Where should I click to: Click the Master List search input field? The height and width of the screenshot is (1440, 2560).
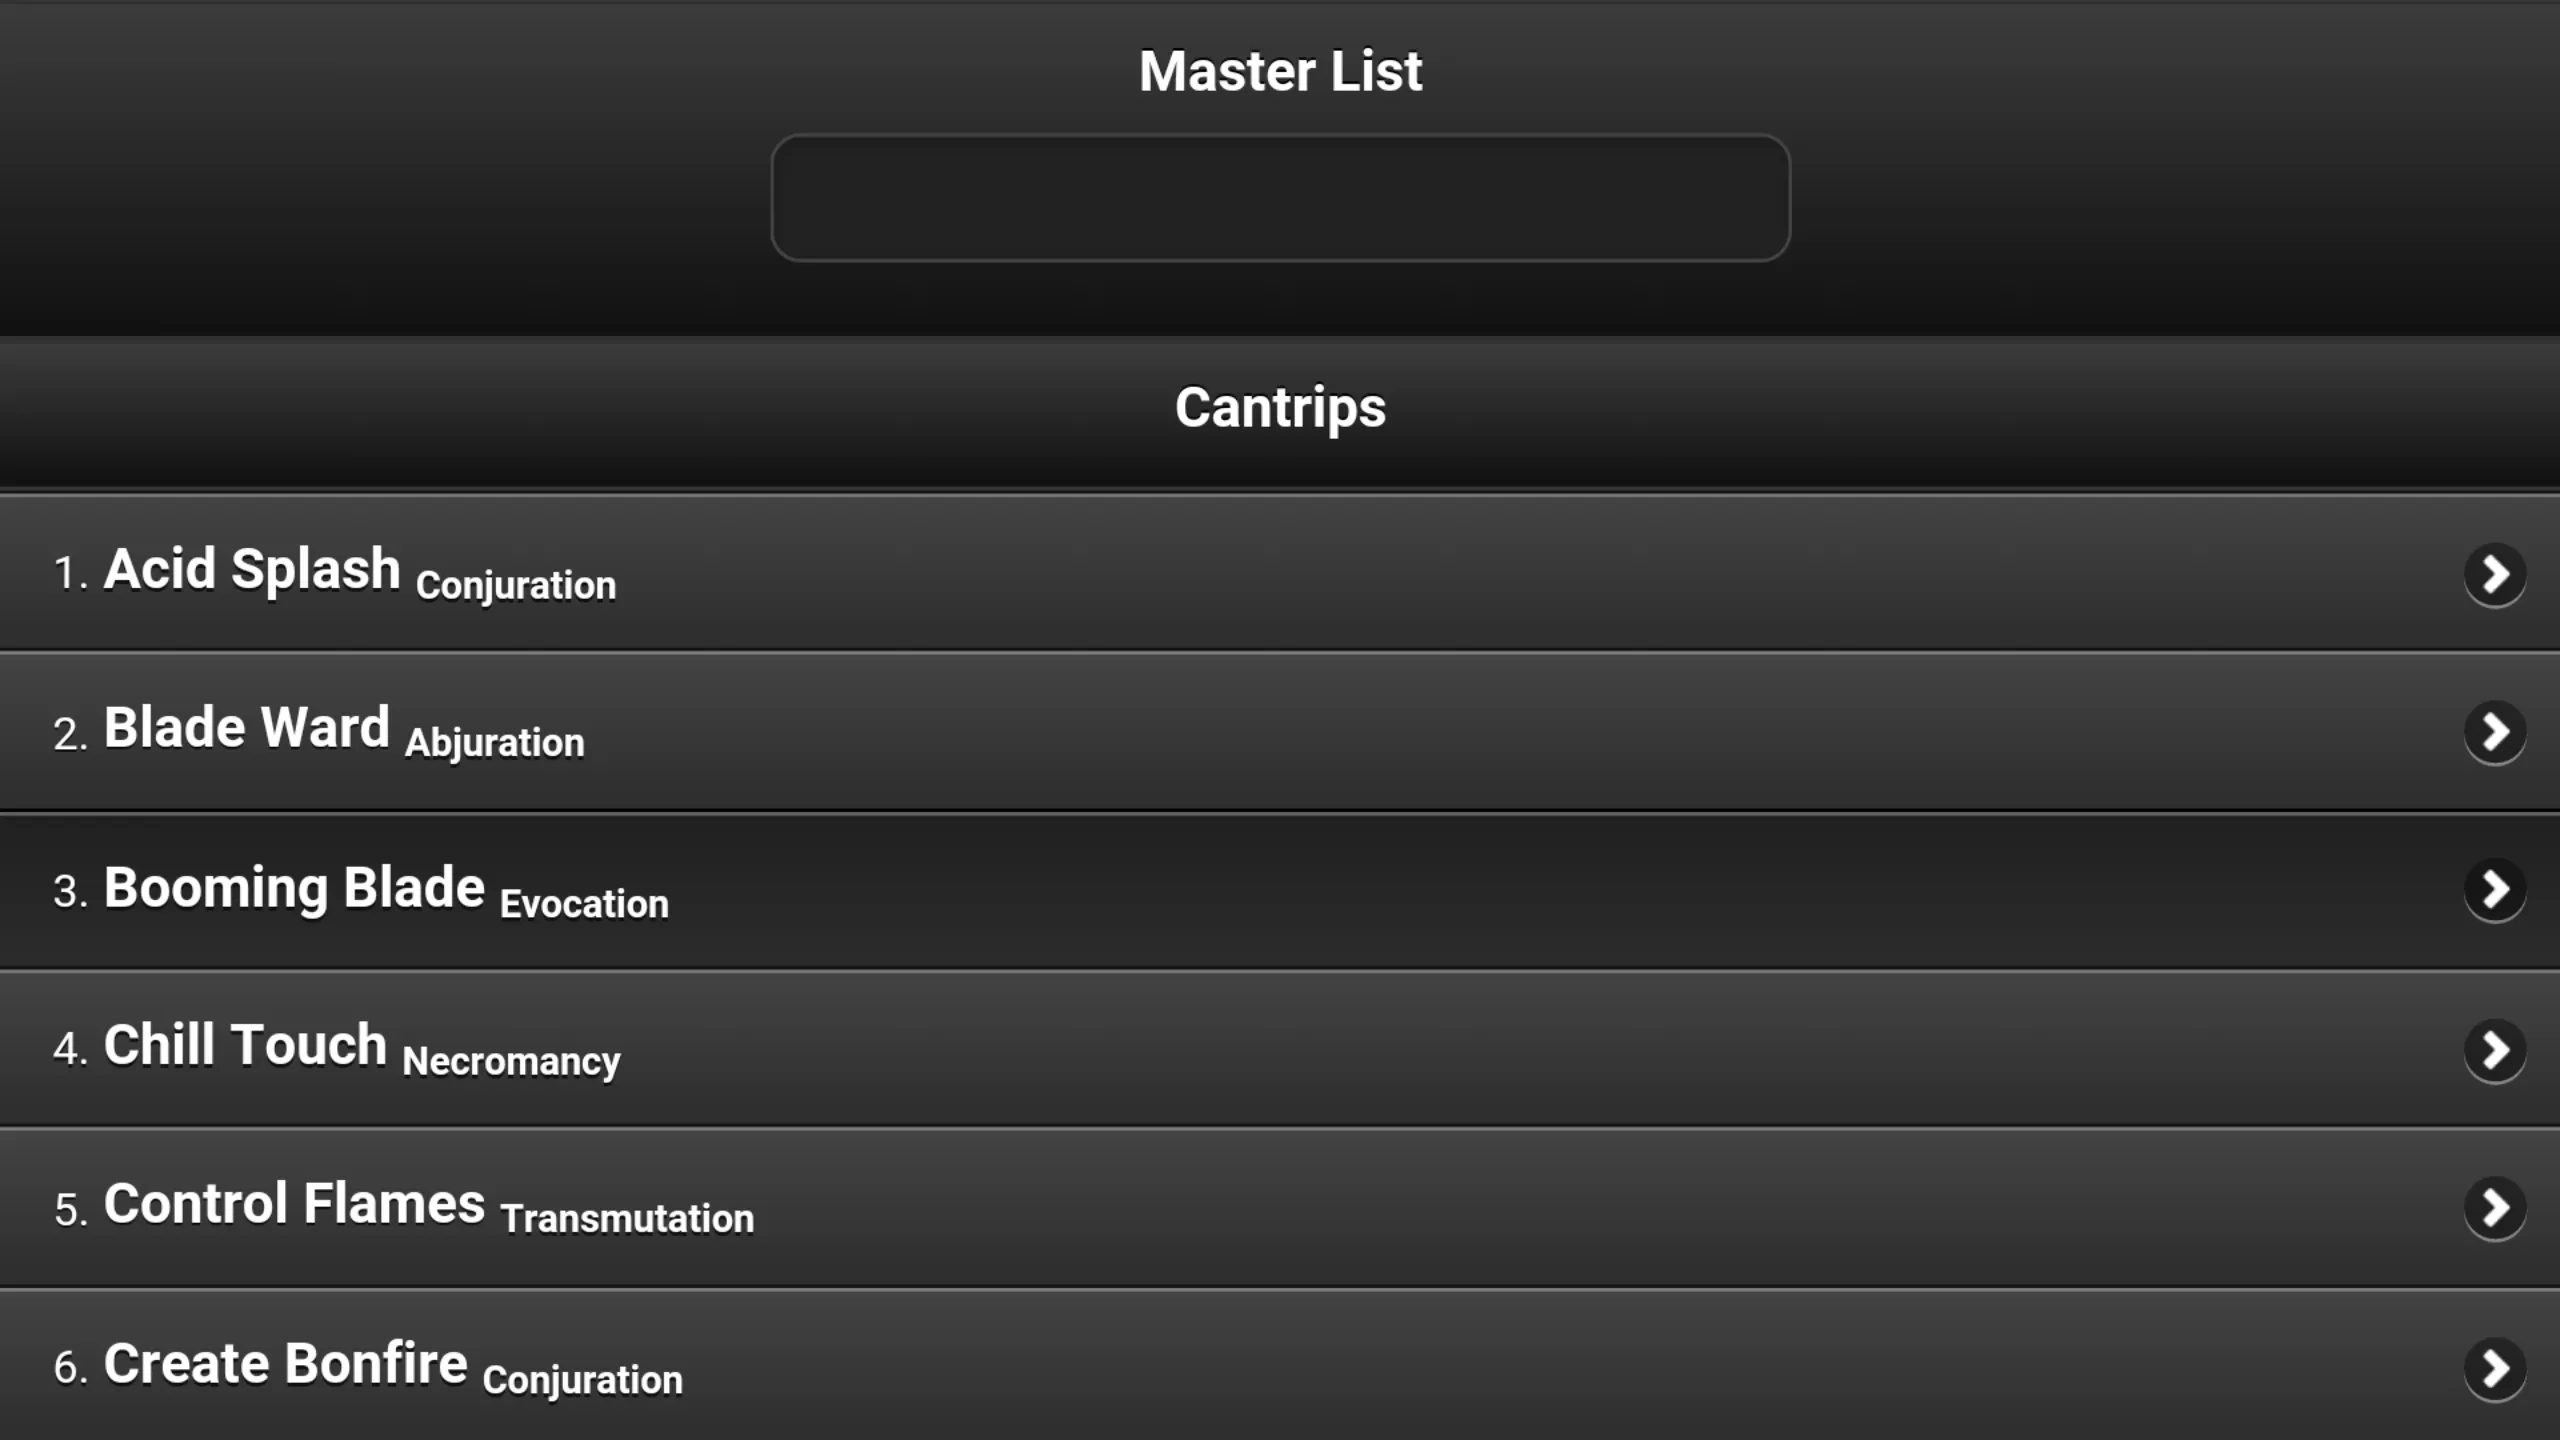click(x=1280, y=197)
